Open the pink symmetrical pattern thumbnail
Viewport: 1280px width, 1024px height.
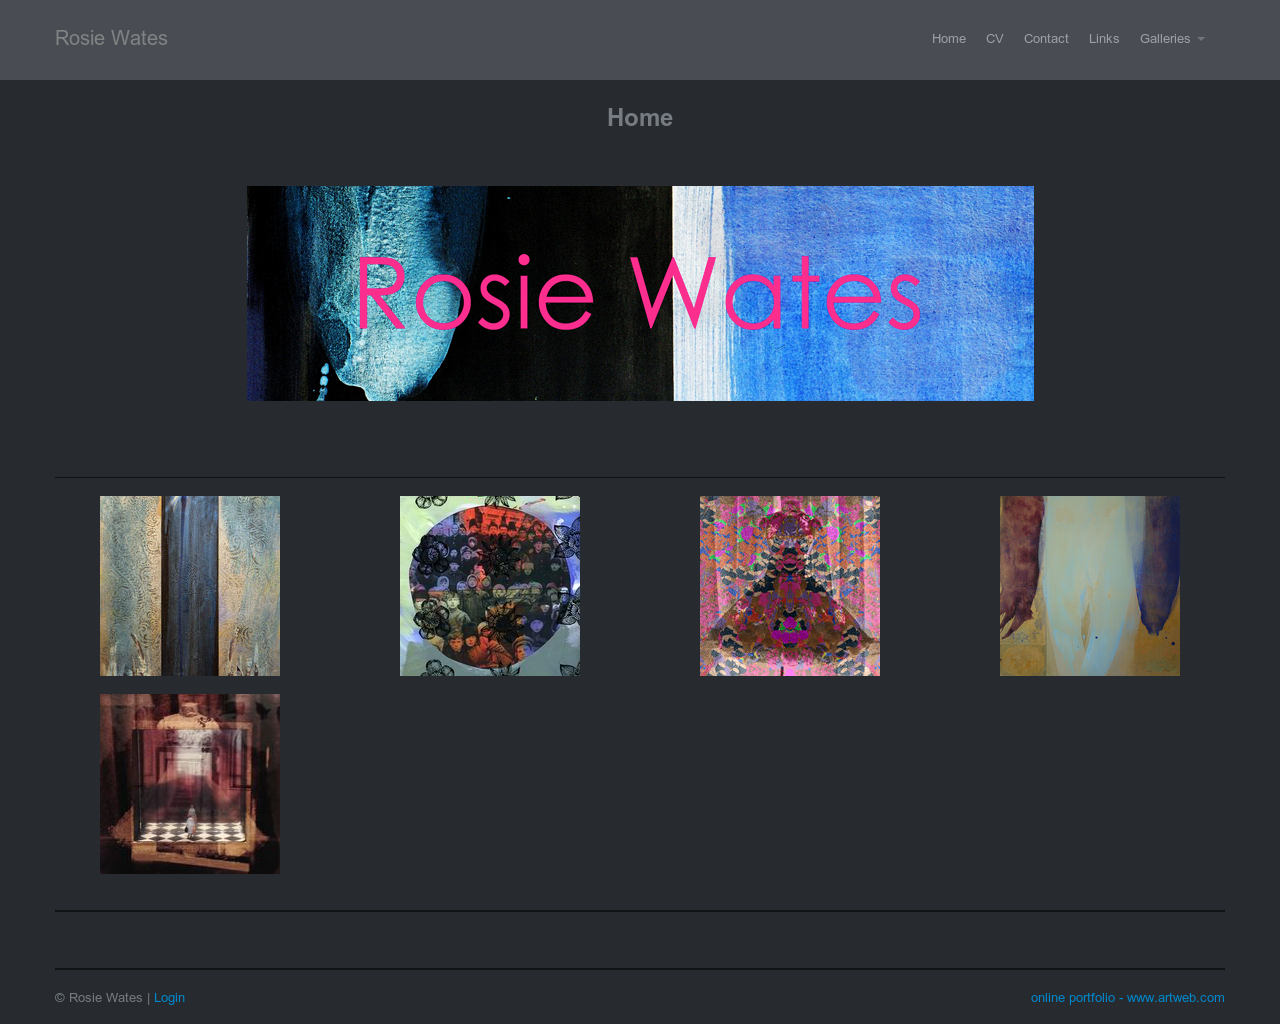(x=790, y=586)
